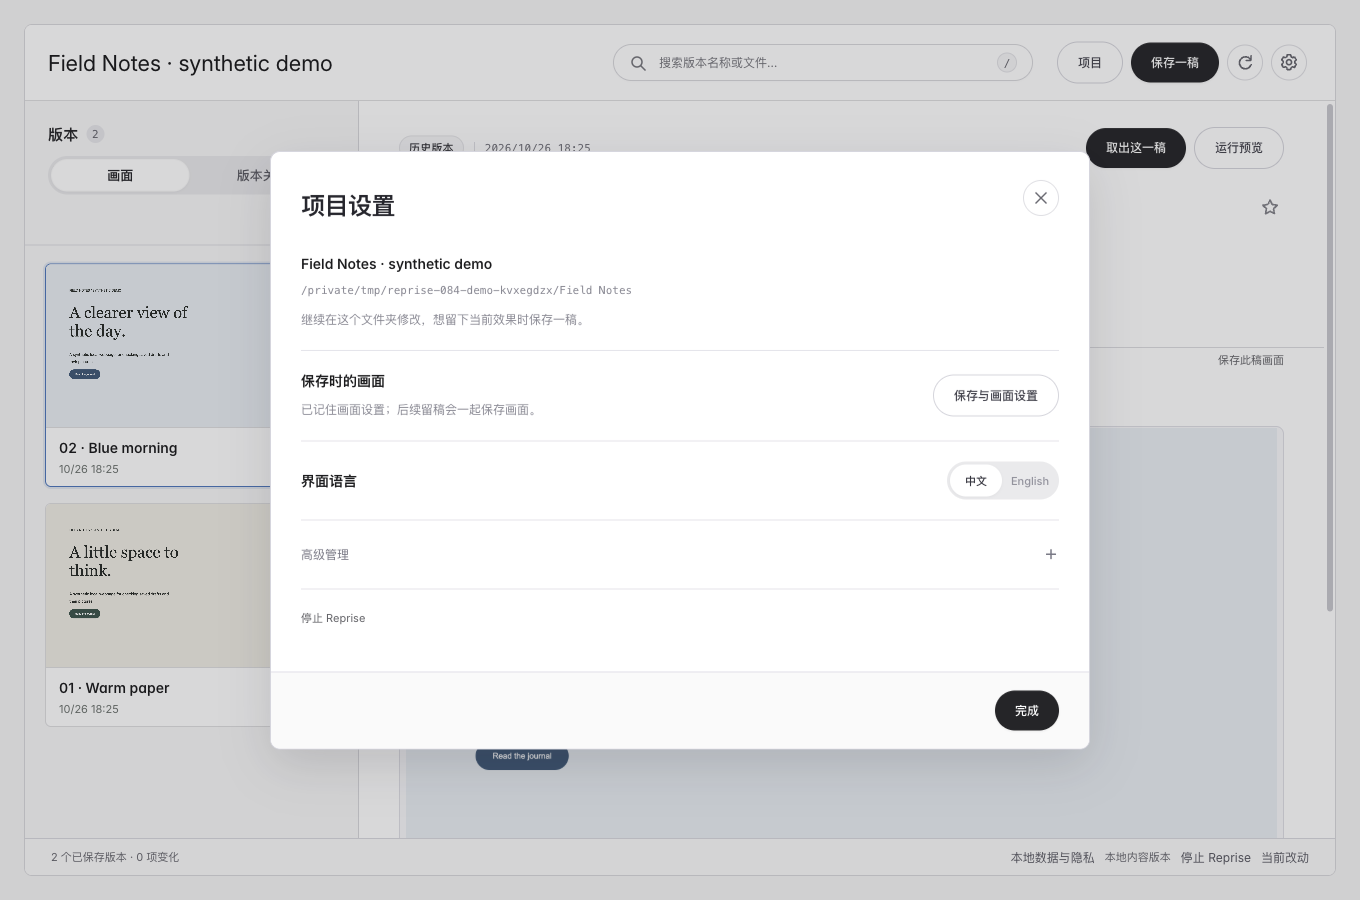Viewport: 1360px width, 900px height.
Task: Click 当前改动 in the footer
Action: [1285, 857]
